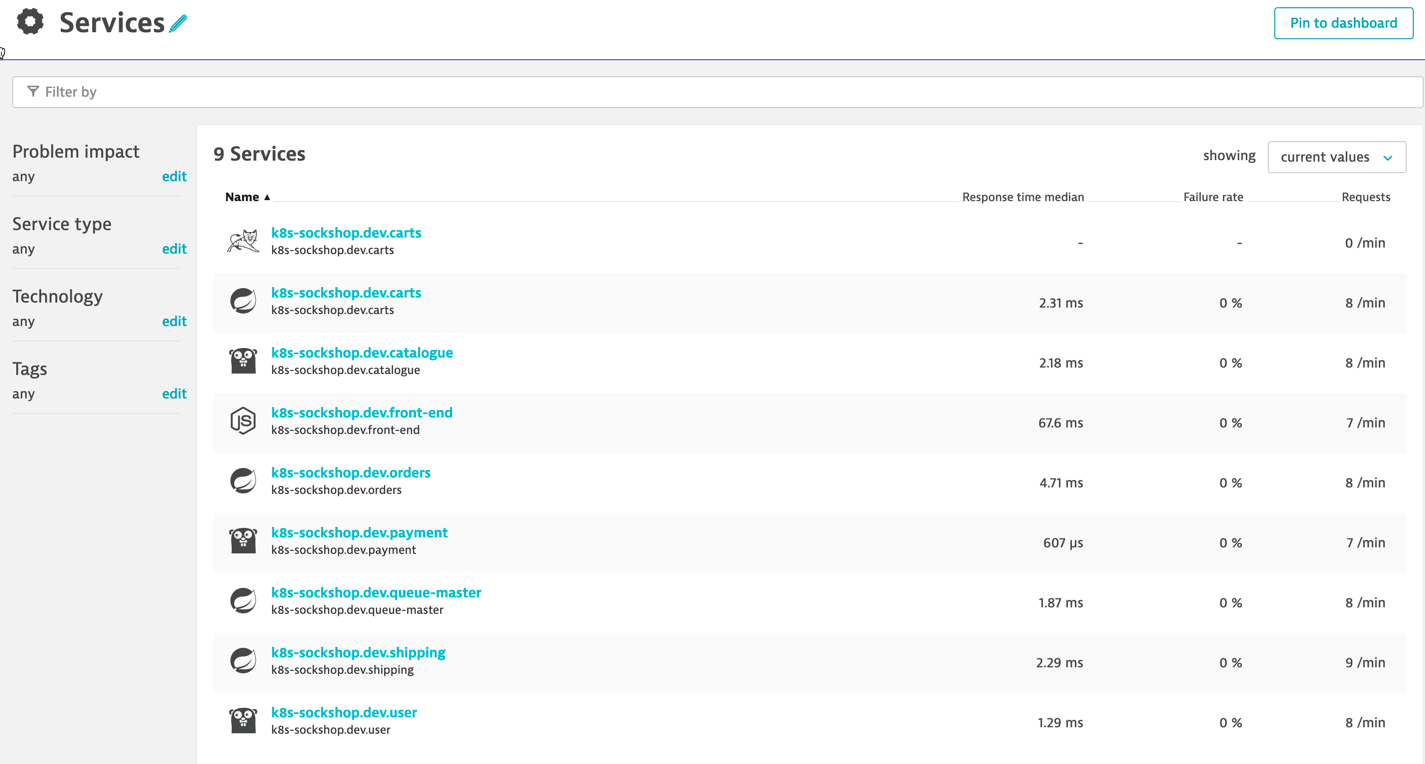Image resolution: width=1425 pixels, height=764 pixels.
Task: Open k8s-sockshop.dev.payment service link
Action: 359,533
